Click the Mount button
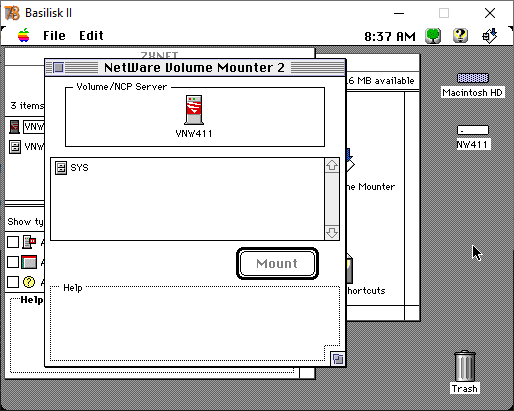 pyautogui.click(x=277, y=263)
